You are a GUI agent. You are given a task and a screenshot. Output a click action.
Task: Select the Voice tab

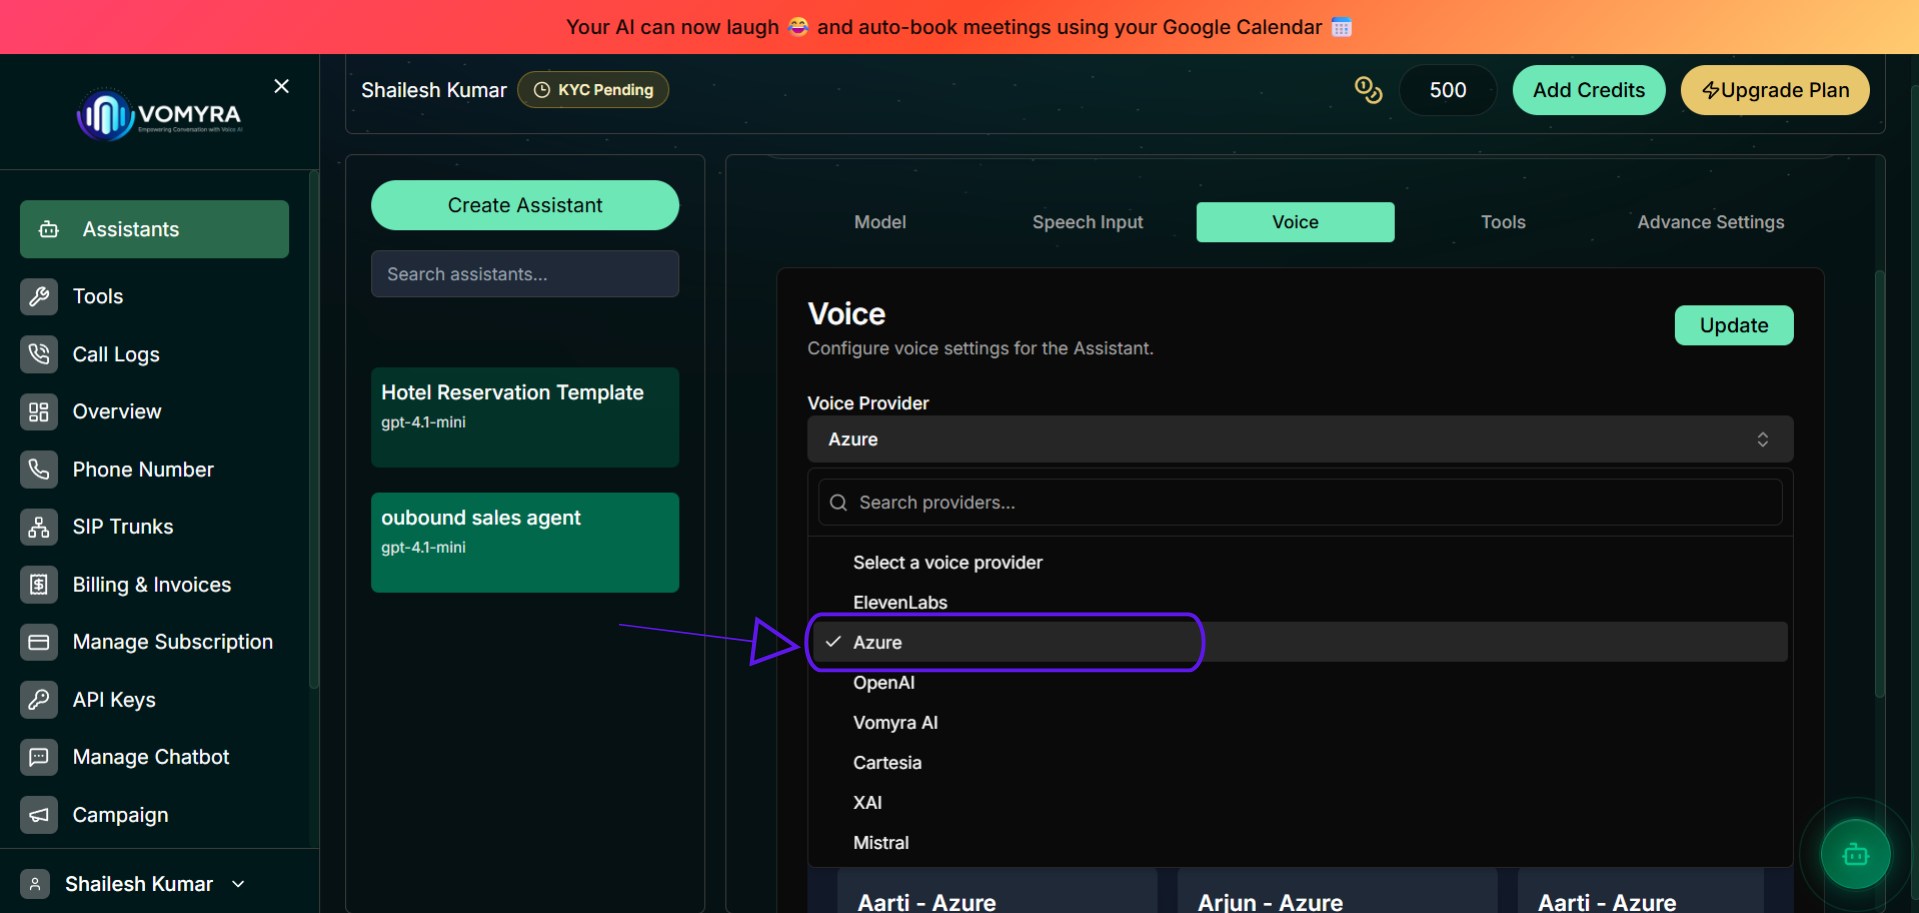point(1295,222)
